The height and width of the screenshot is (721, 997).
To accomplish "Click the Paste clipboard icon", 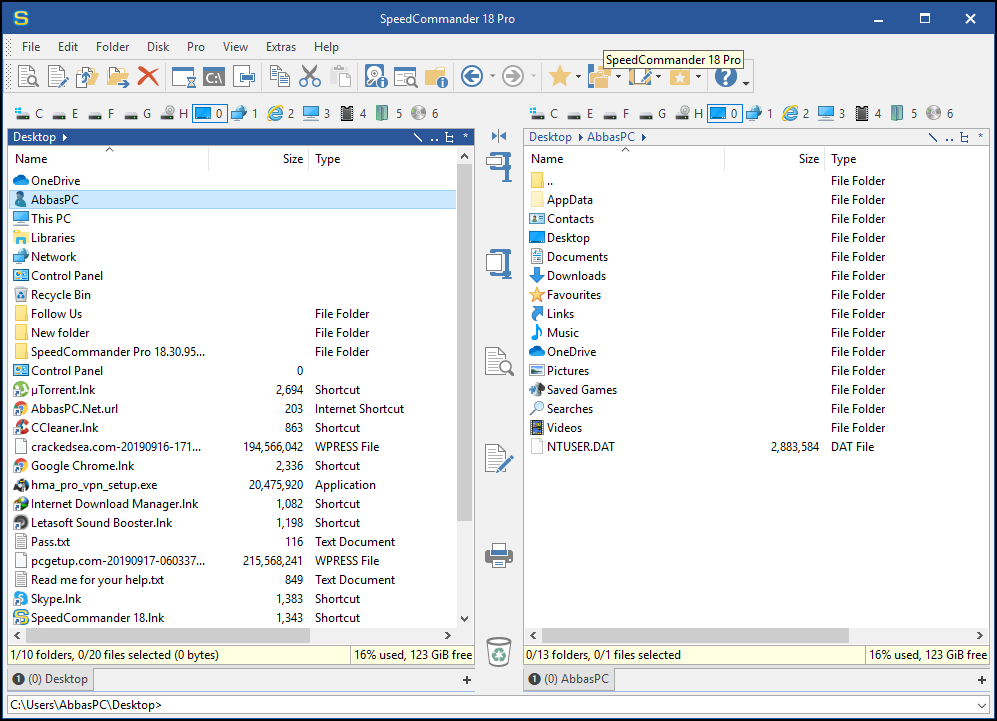I will click(342, 77).
